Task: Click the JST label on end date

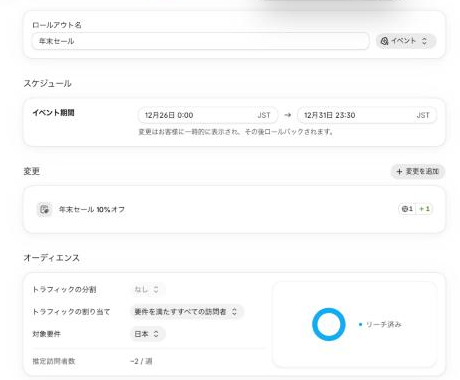Action: click(423, 115)
